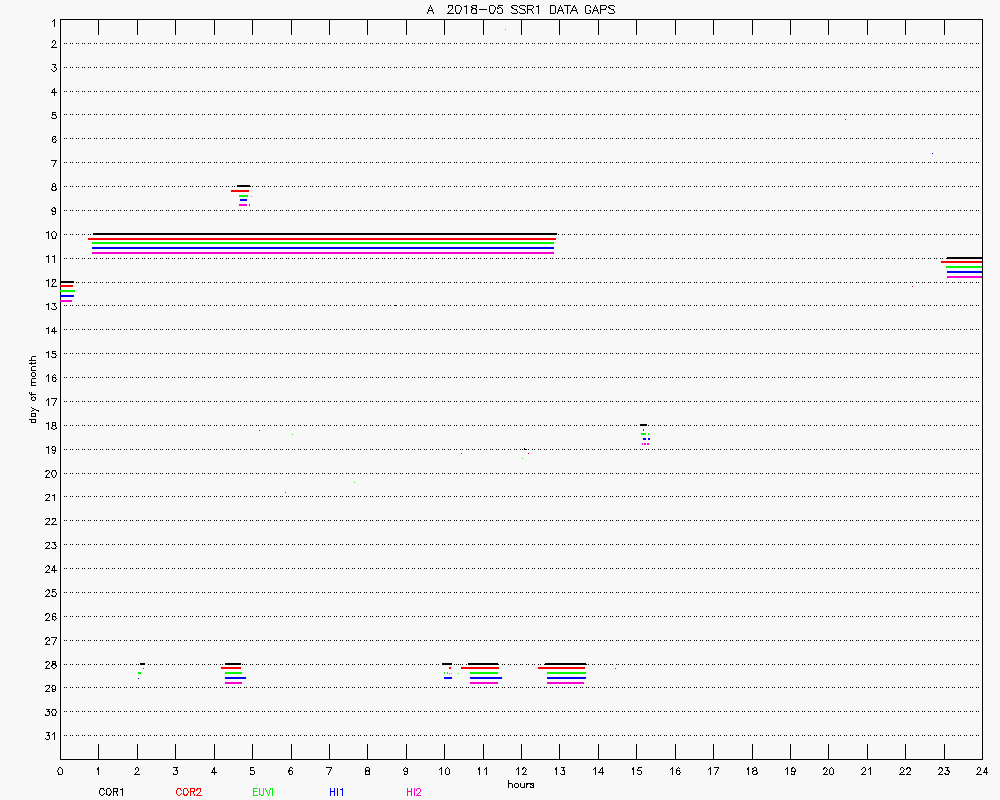Select the blue HI1 legend label
Screen dimensions: 1000x800
pyautogui.click(x=337, y=792)
